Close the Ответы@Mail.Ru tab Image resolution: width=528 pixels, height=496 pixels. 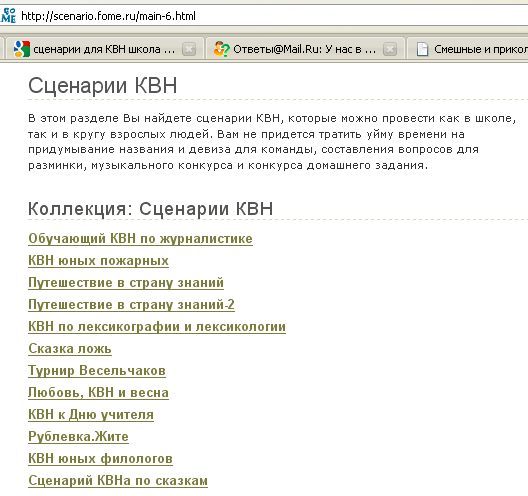pos(390,49)
